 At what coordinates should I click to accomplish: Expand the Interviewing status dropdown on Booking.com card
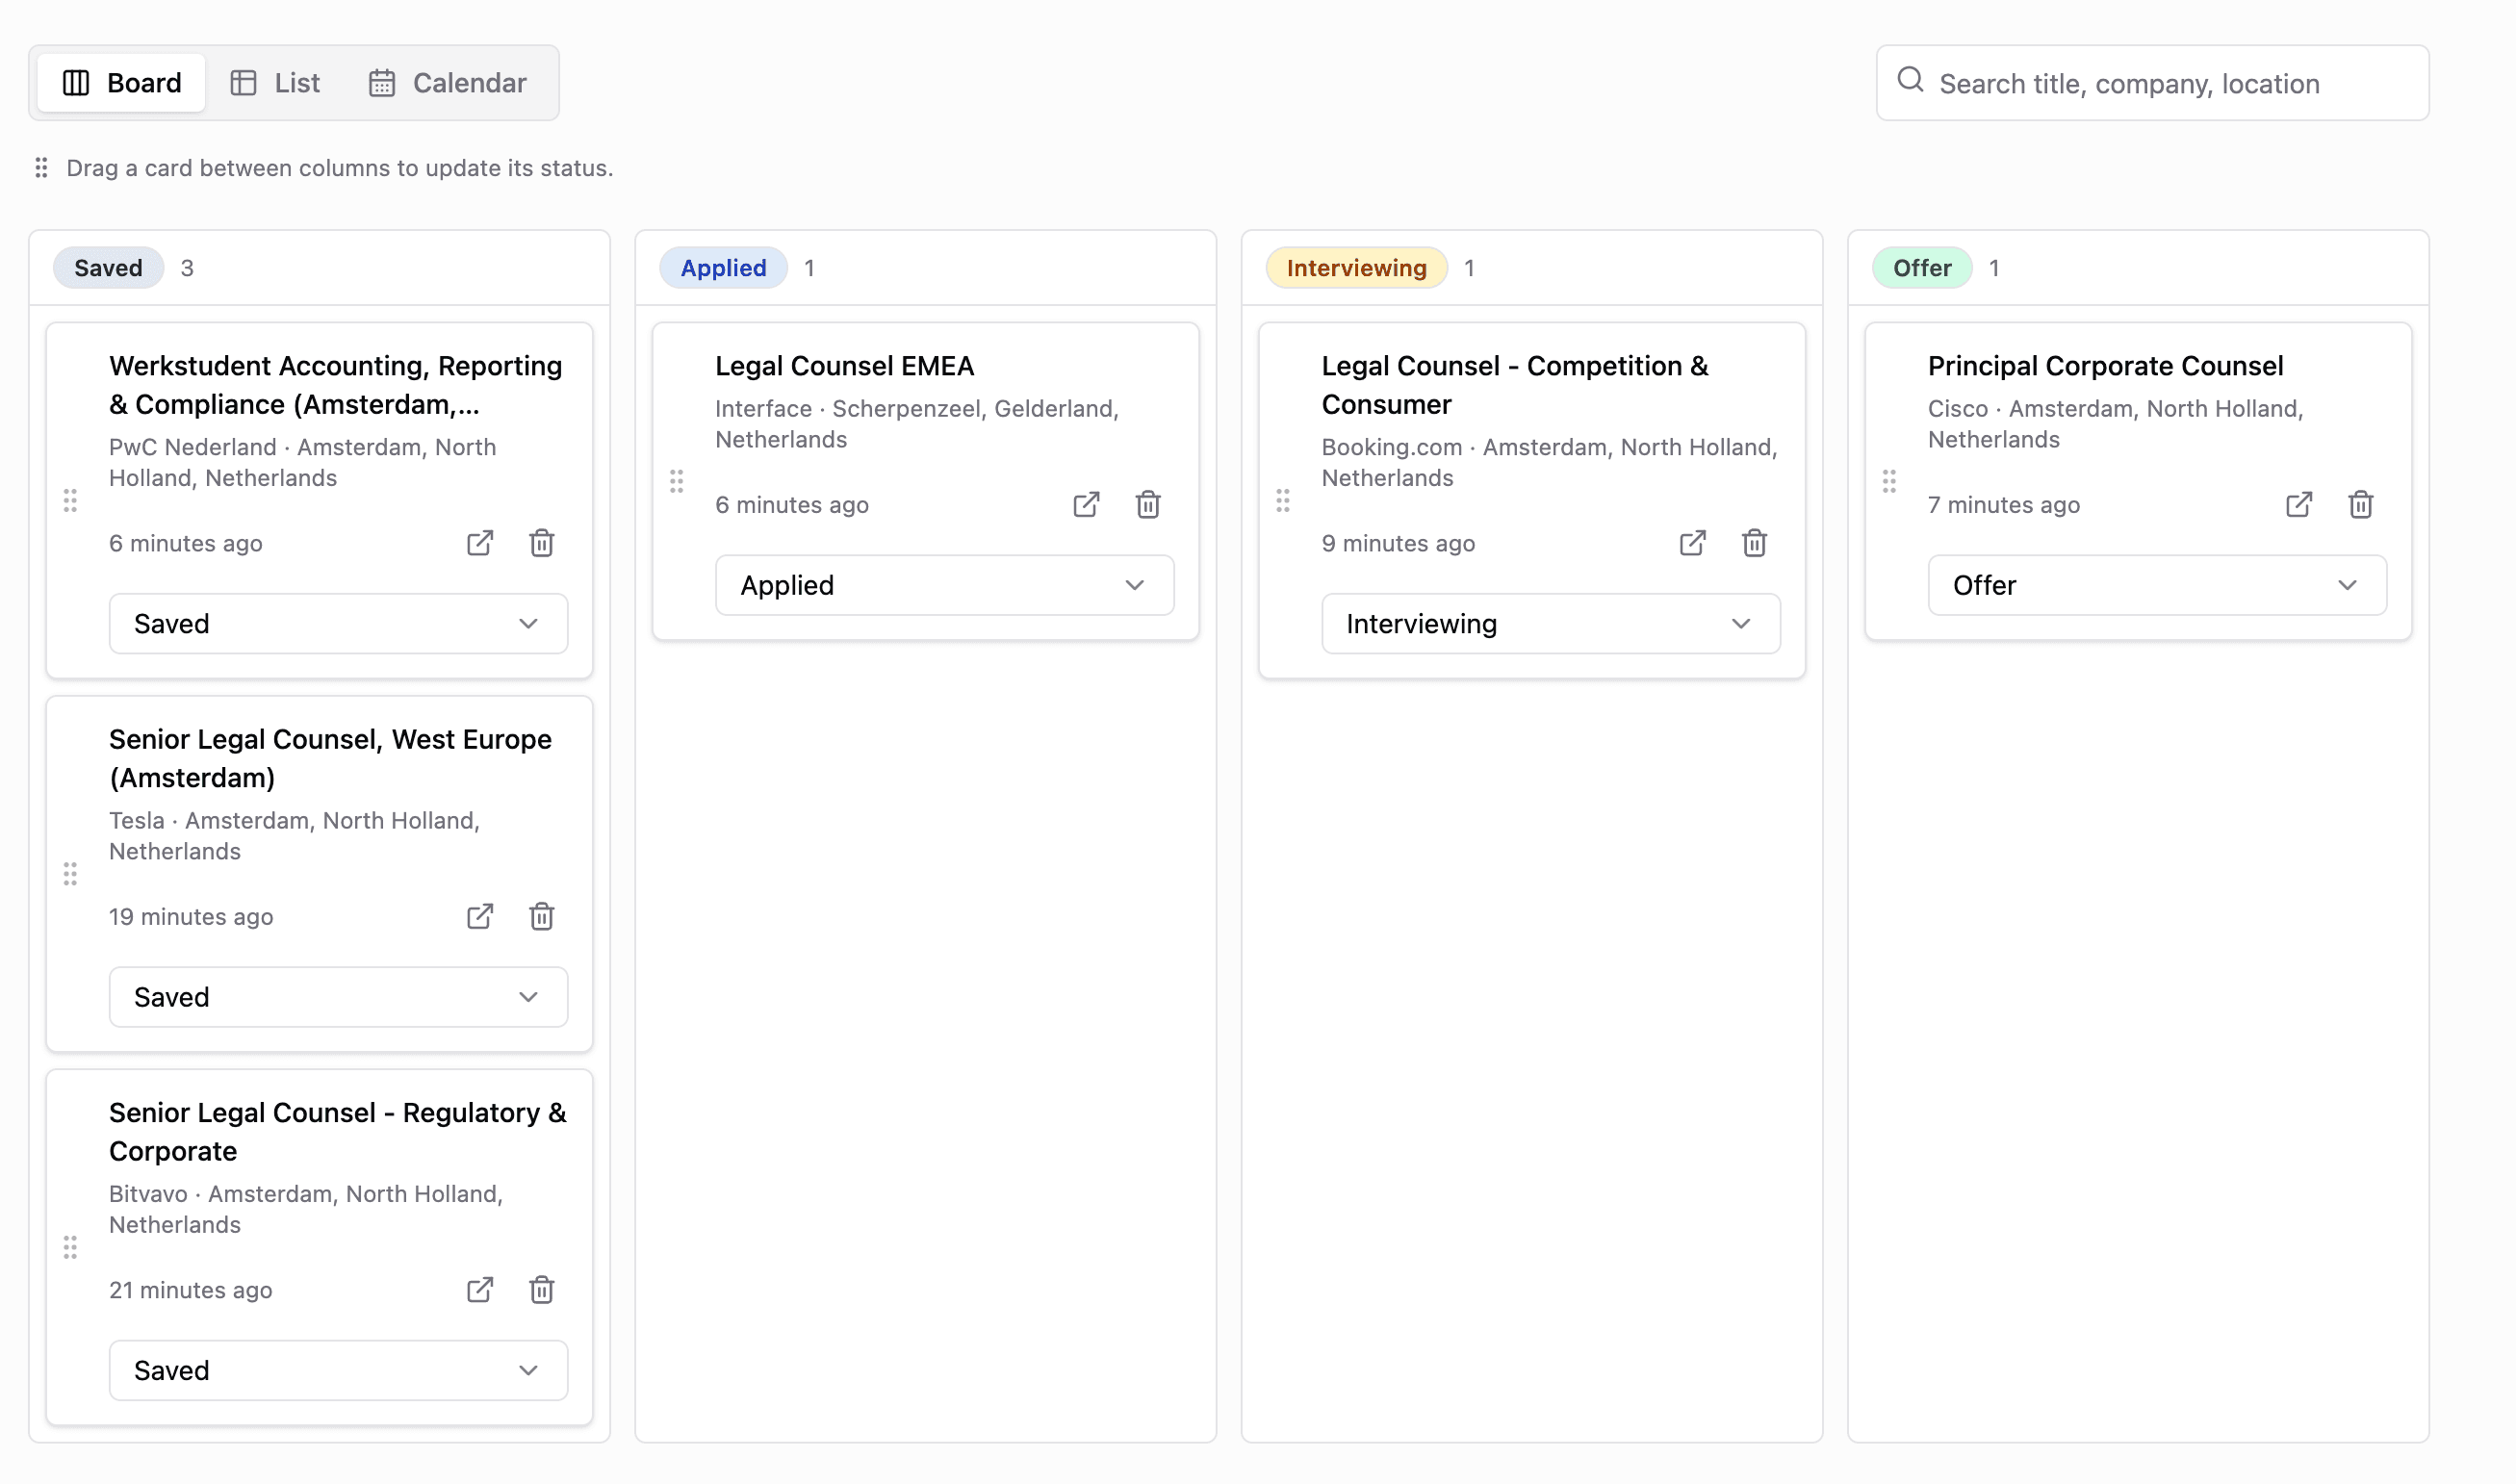1551,624
